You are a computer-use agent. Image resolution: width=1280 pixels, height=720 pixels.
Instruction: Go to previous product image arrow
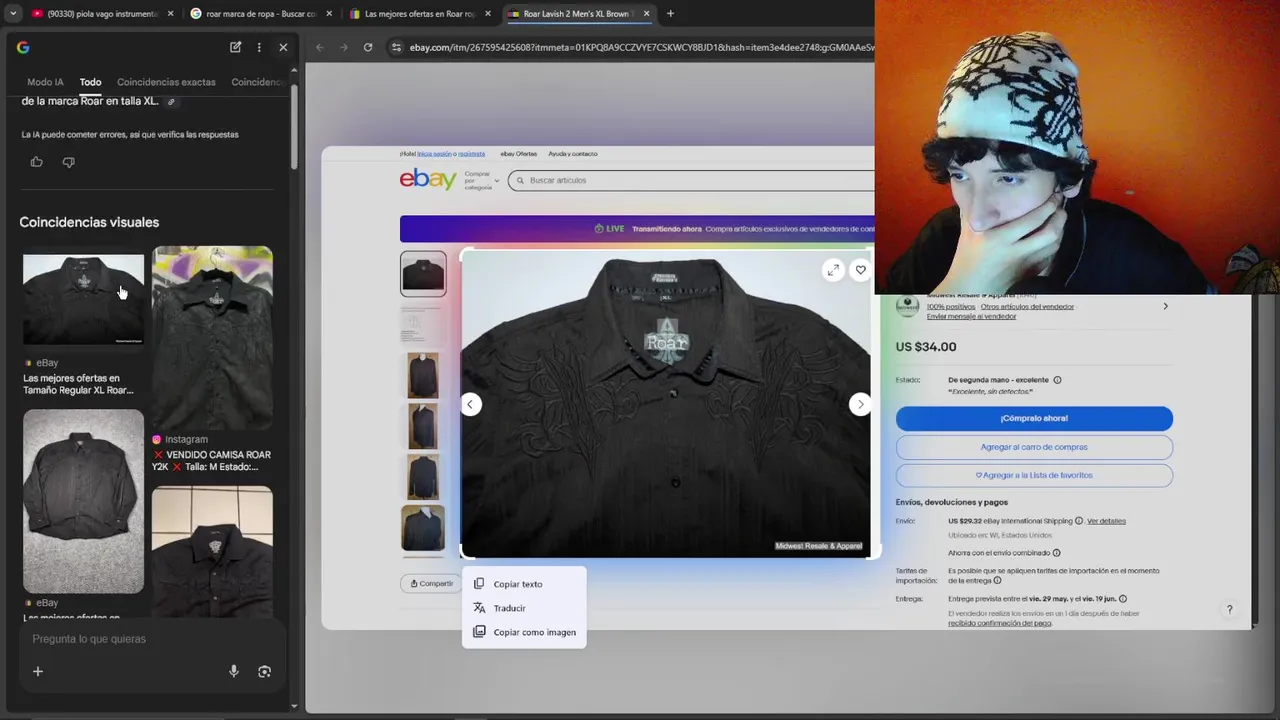pyautogui.click(x=470, y=404)
